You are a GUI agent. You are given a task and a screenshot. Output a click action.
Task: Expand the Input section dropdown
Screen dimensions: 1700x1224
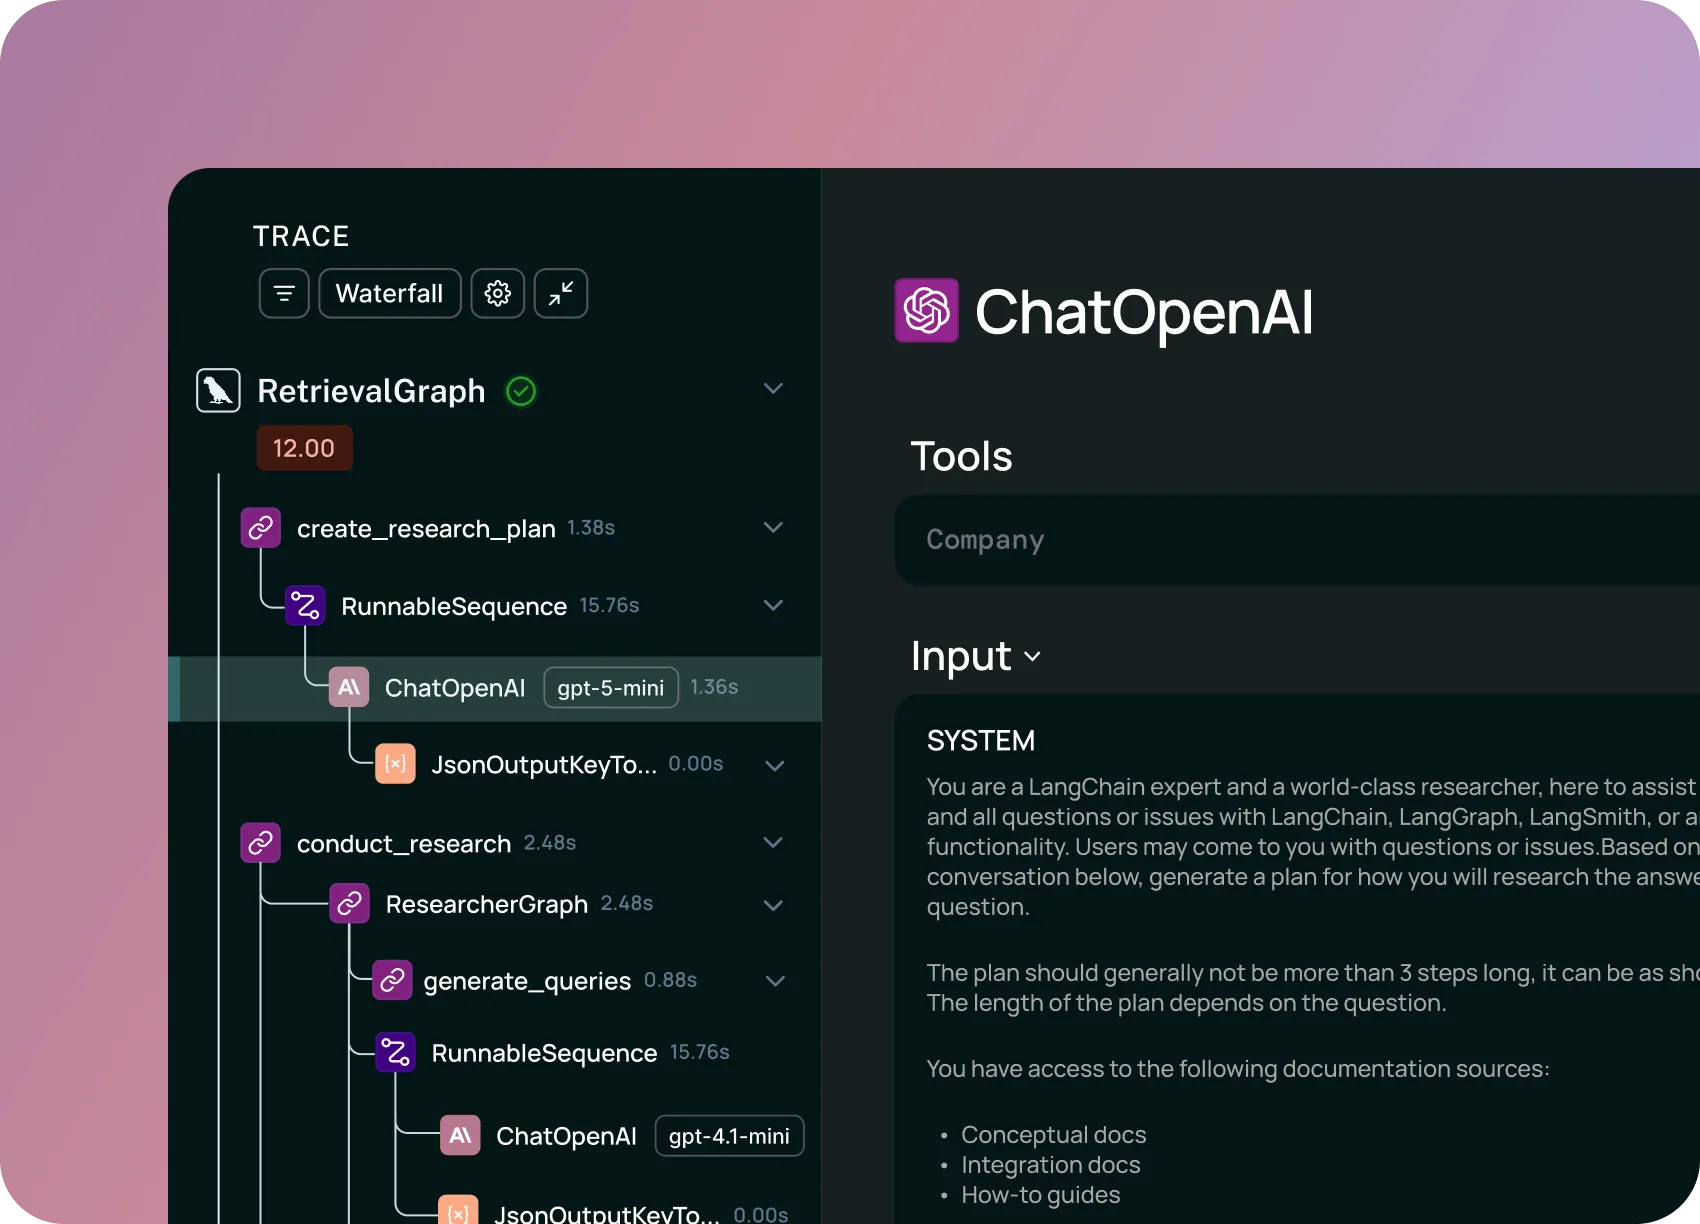coord(1032,657)
